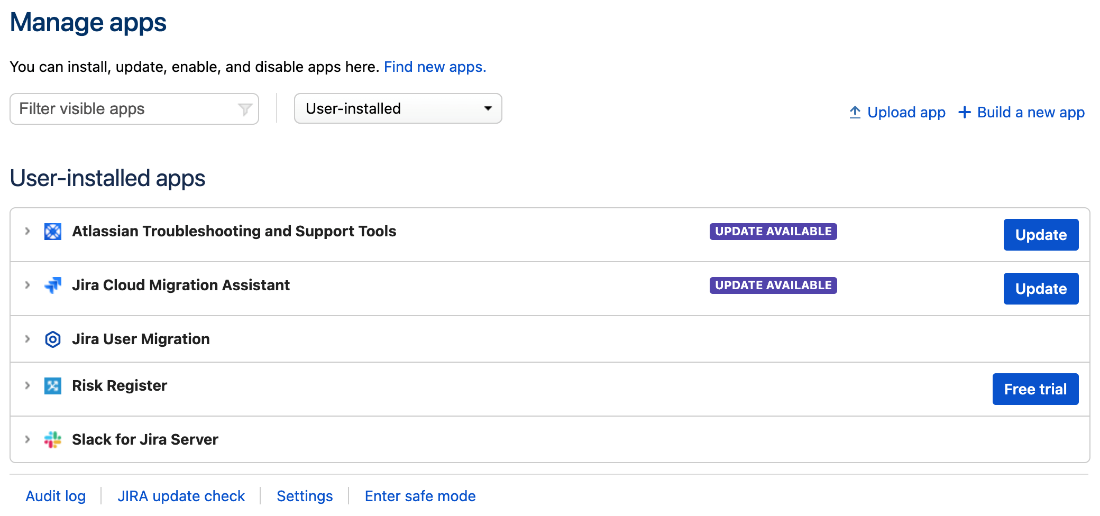Click the Jira Cloud Migration Assistant icon
This screenshot has height=516, width=1100.
pos(53,285)
